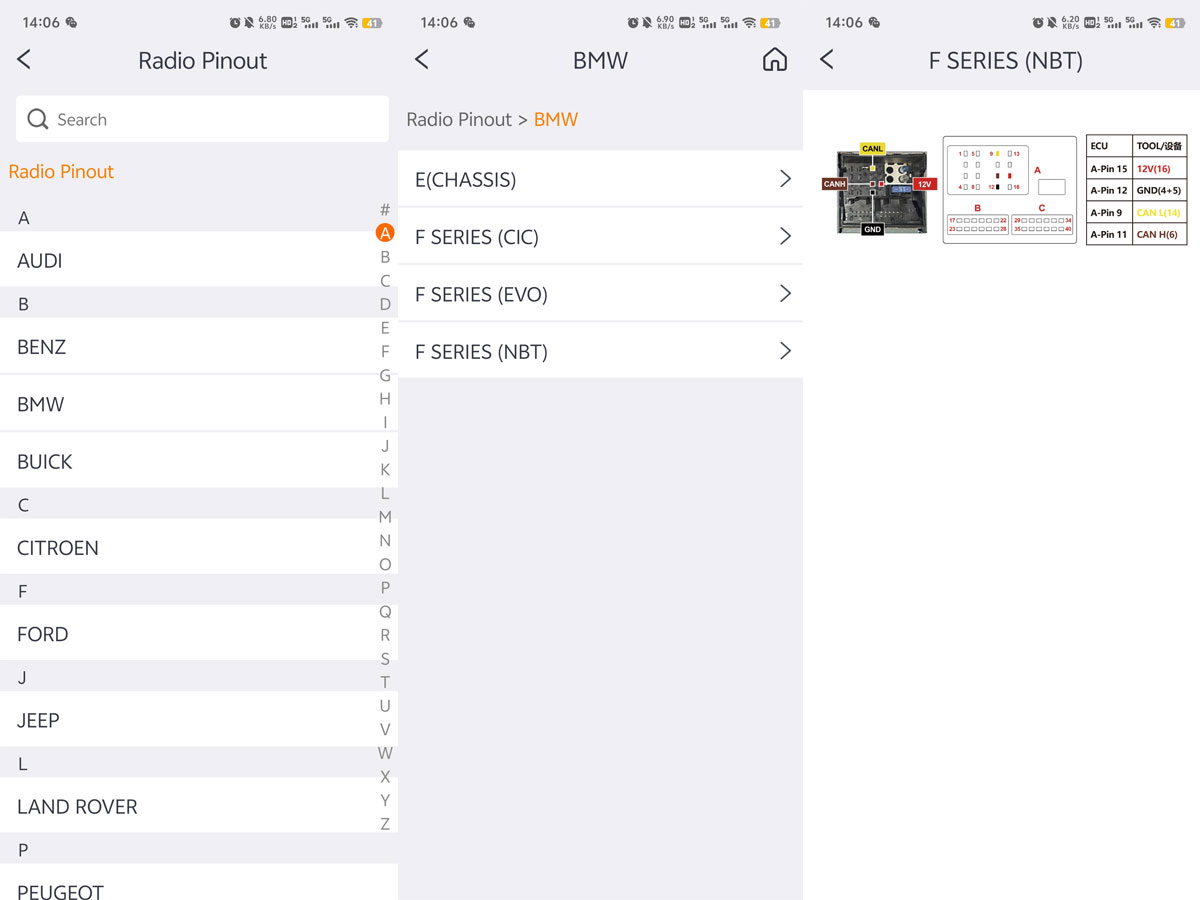The image size is (1200, 900).
Task: View the pin layout diagram A B C
Action: tap(1009, 190)
